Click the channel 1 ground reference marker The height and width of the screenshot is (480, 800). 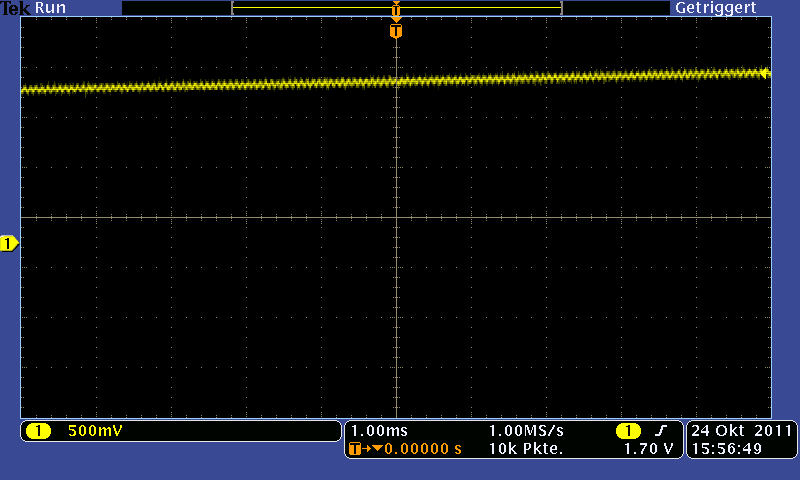9,244
